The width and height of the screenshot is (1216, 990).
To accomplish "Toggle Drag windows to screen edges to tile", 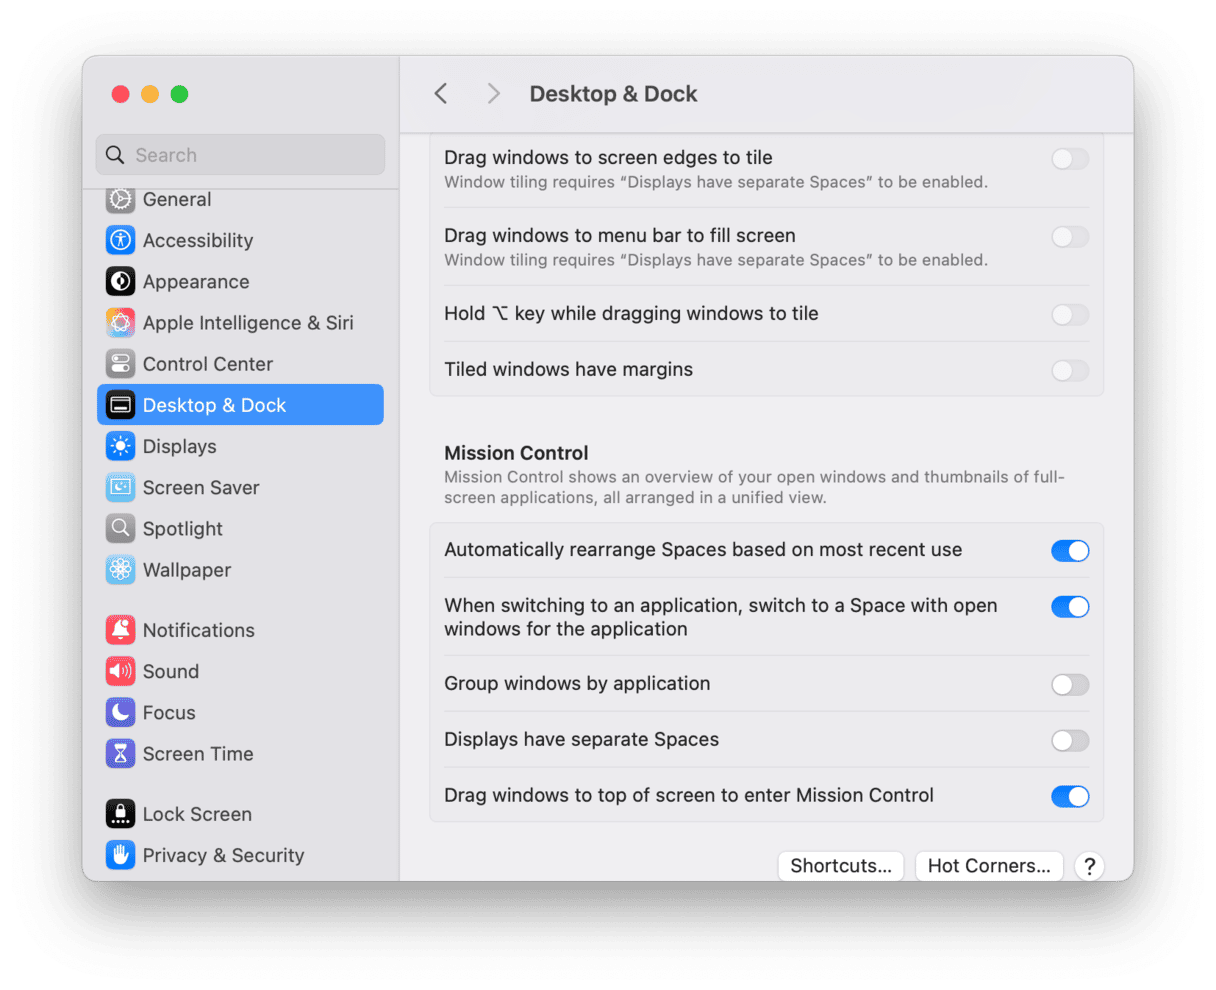I will (x=1070, y=159).
